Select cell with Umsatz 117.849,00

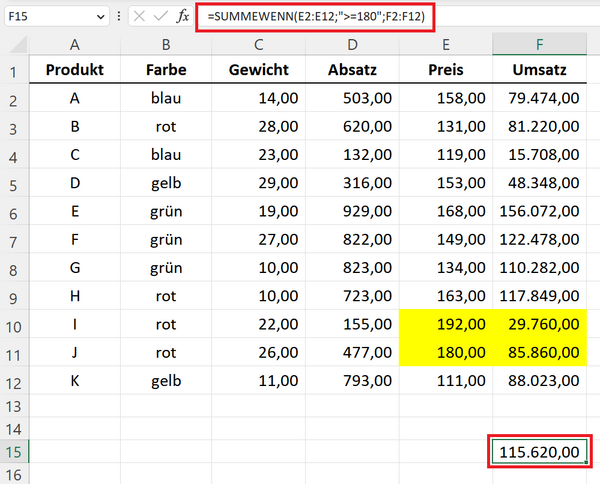click(540, 296)
